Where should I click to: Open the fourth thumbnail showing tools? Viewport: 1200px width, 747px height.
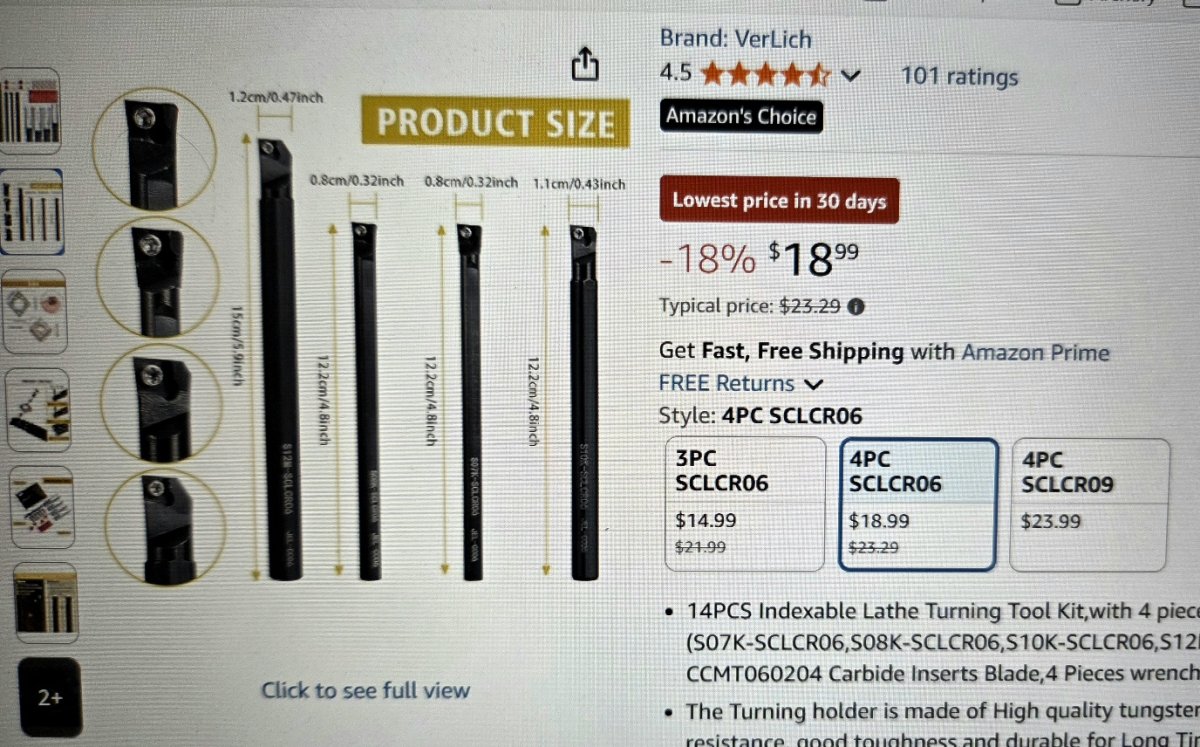click(x=38, y=410)
